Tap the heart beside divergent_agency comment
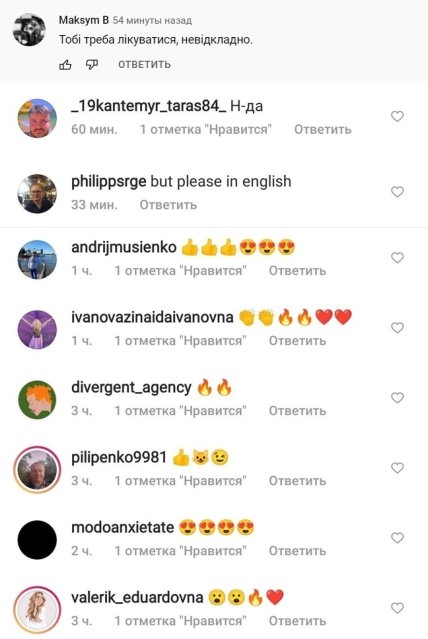The height and width of the screenshot is (639, 428). (x=397, y=398)
